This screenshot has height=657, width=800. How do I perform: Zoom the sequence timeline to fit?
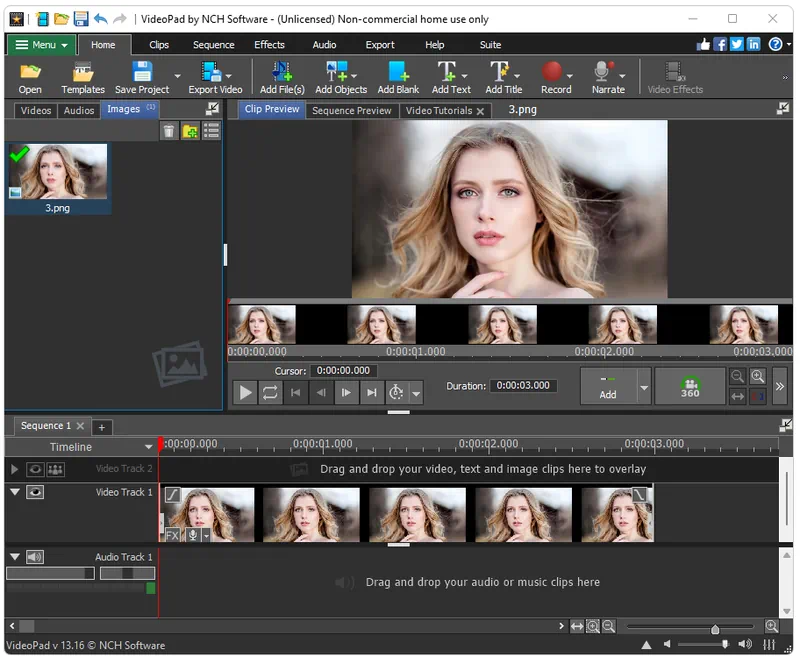(x=577, y=626)
